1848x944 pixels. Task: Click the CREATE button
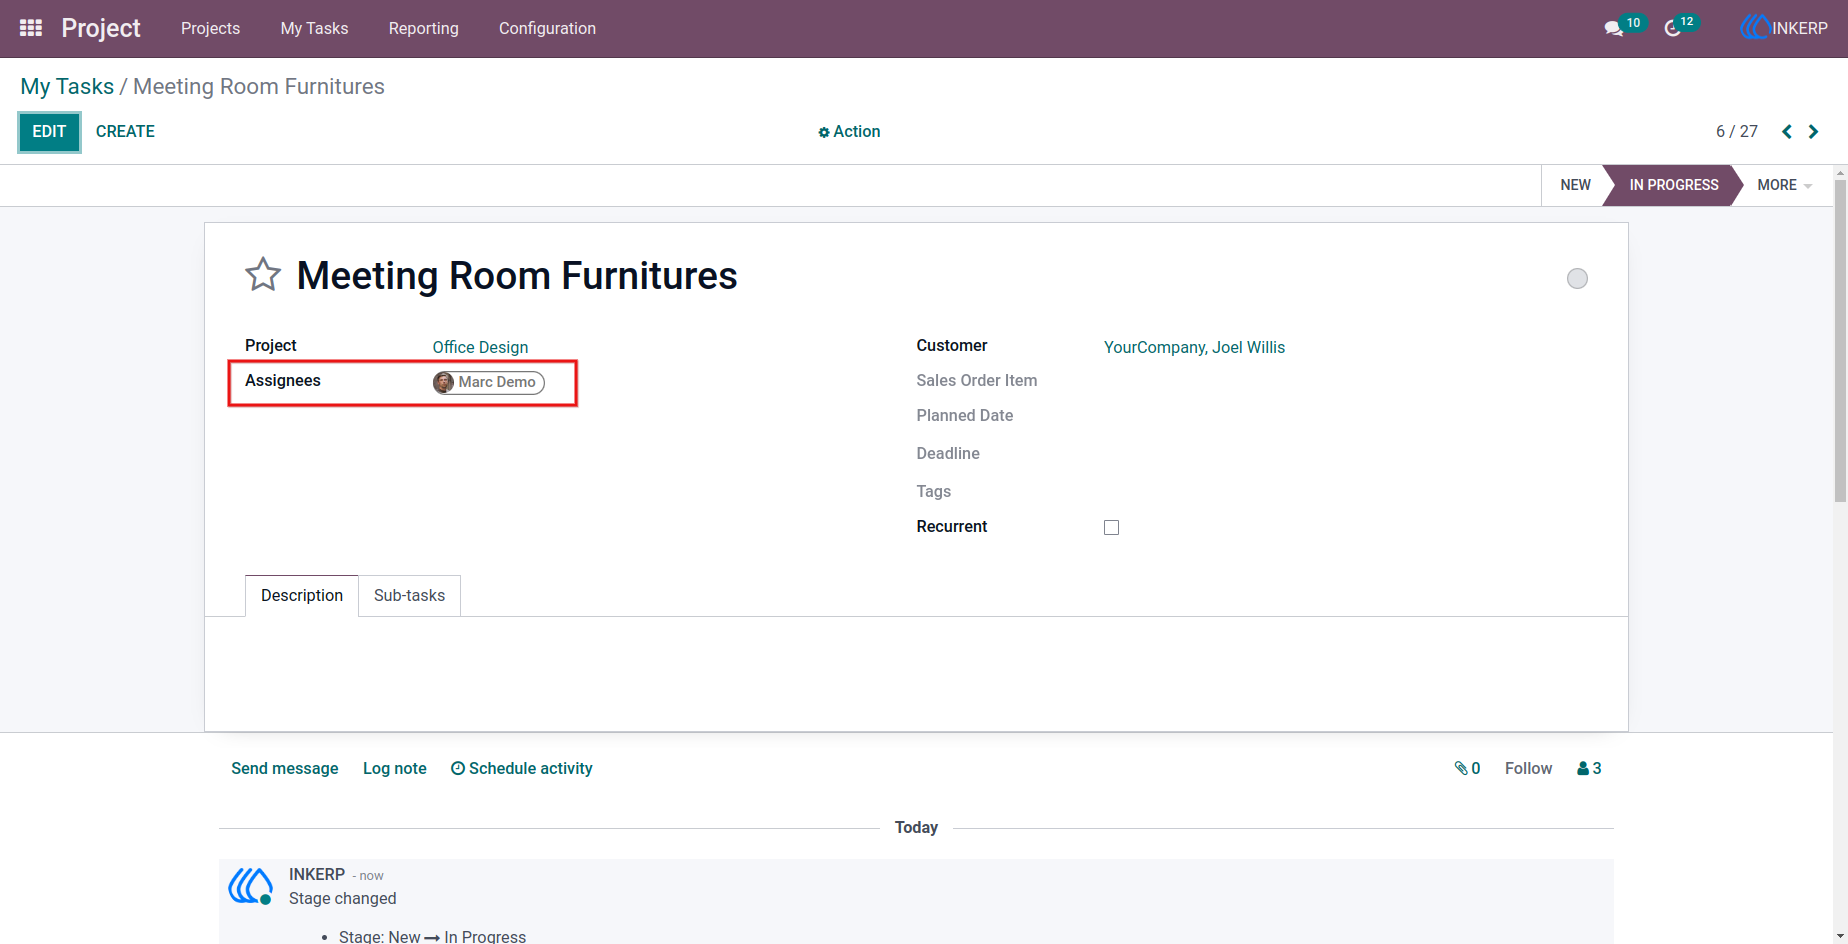(x=125, y=132)
